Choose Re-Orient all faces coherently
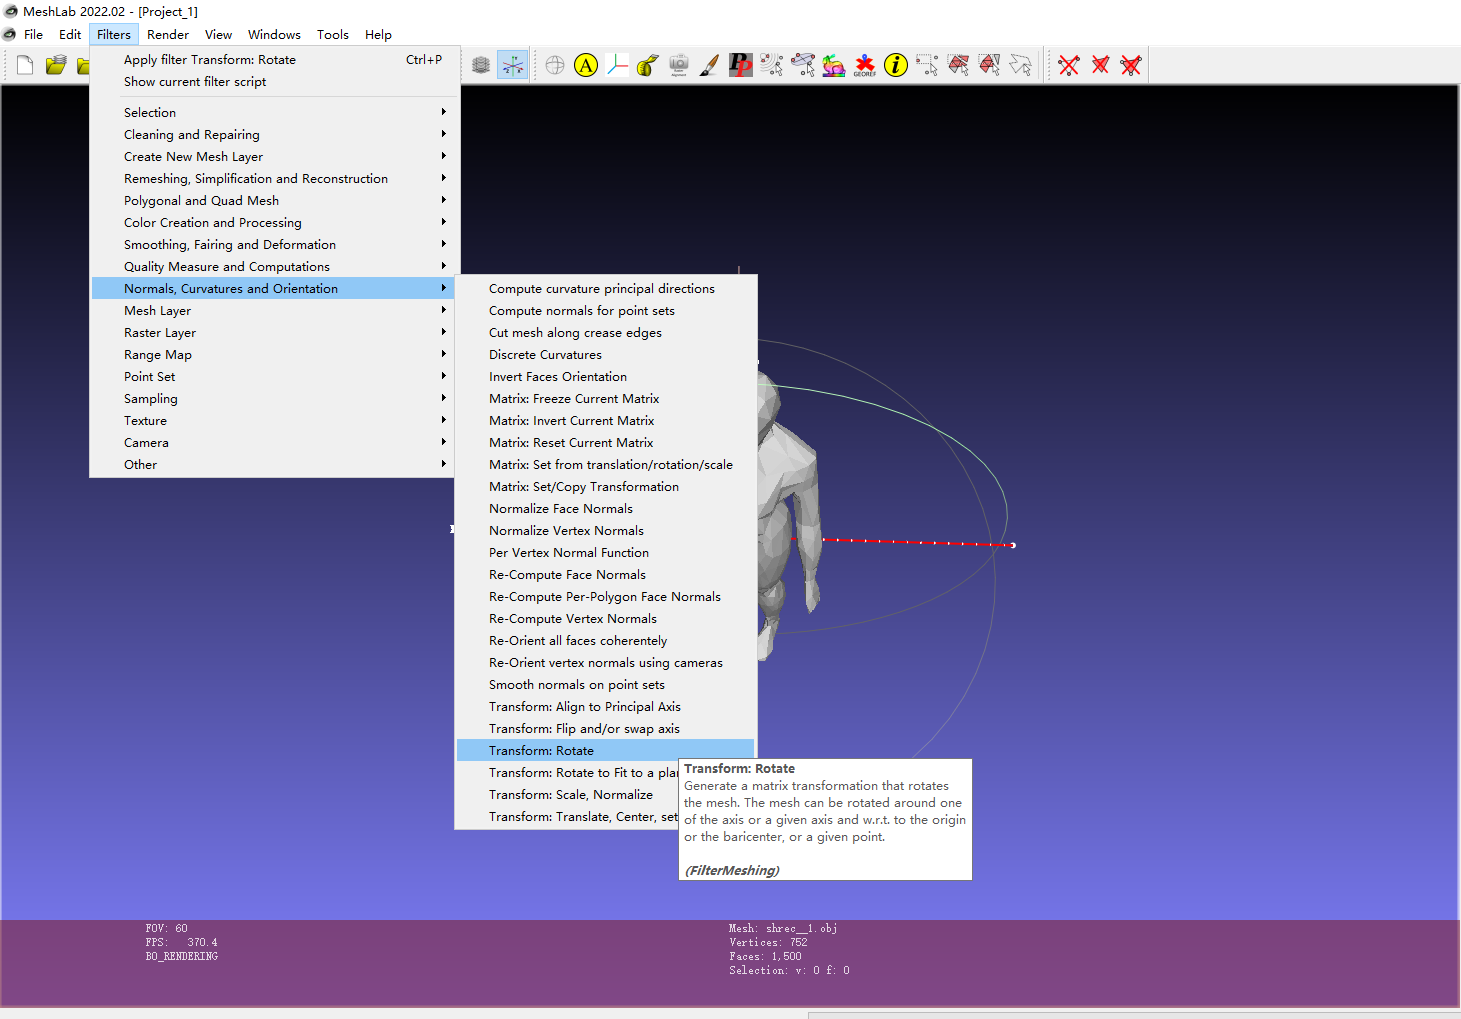 click(x=605, y=641)
